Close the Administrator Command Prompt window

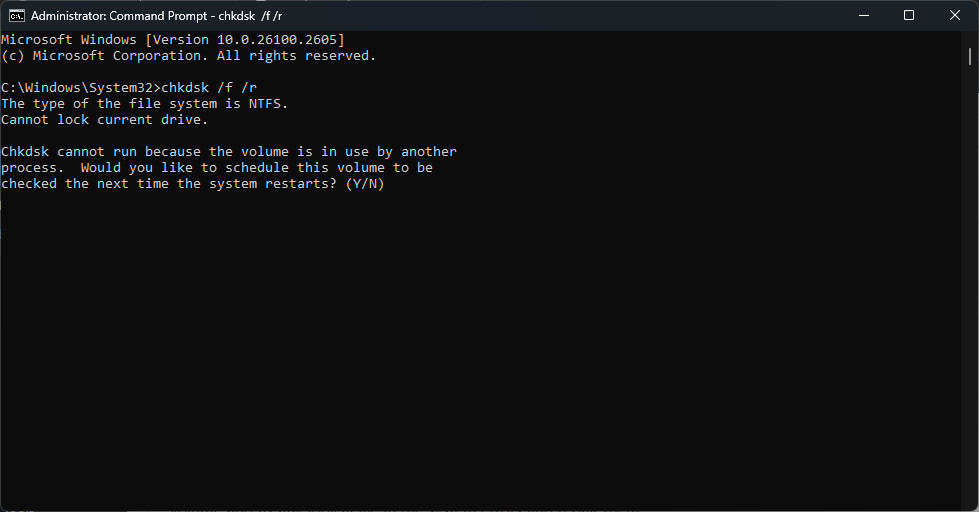coord(954,16)
